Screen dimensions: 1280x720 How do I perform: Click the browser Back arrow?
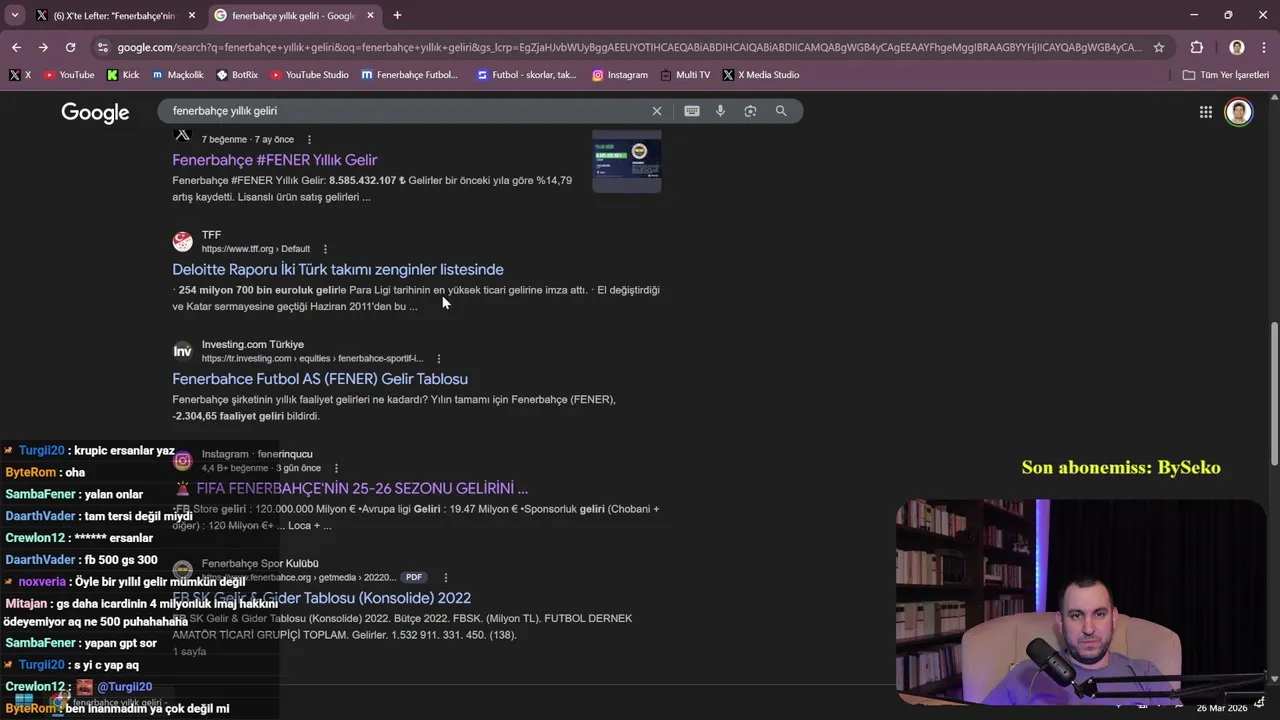(17, 47)
